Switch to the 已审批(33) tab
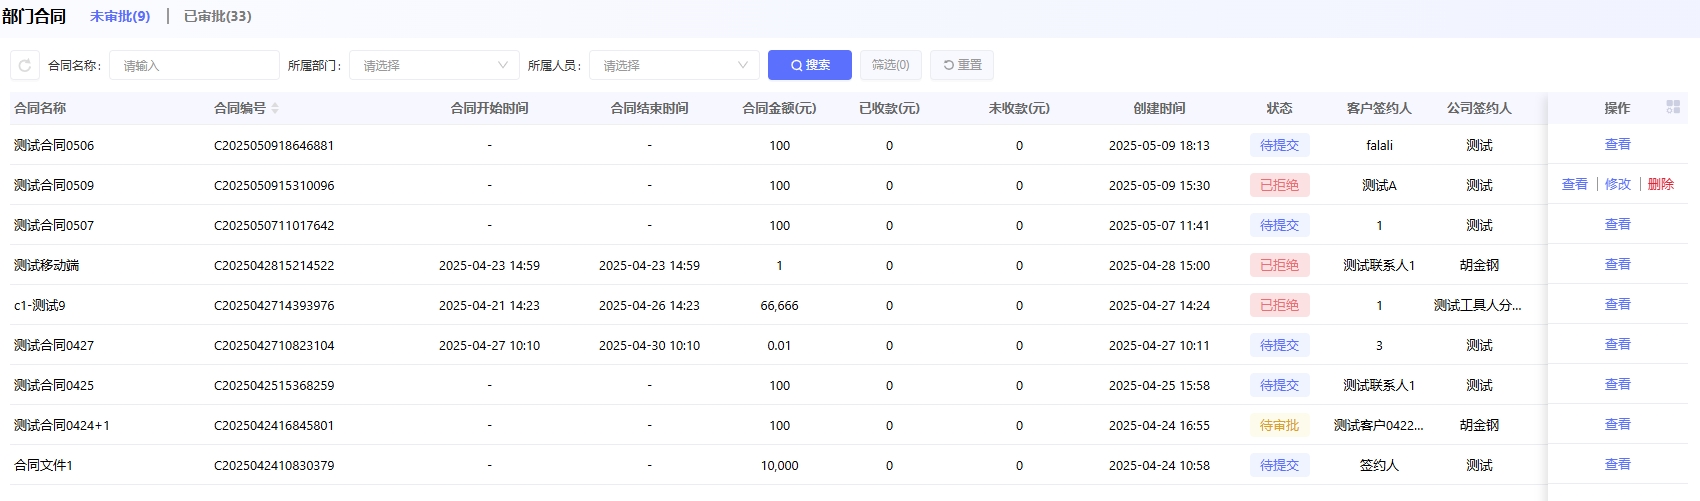The height and width of the screenshot is (501, 1700). (217, 16)
